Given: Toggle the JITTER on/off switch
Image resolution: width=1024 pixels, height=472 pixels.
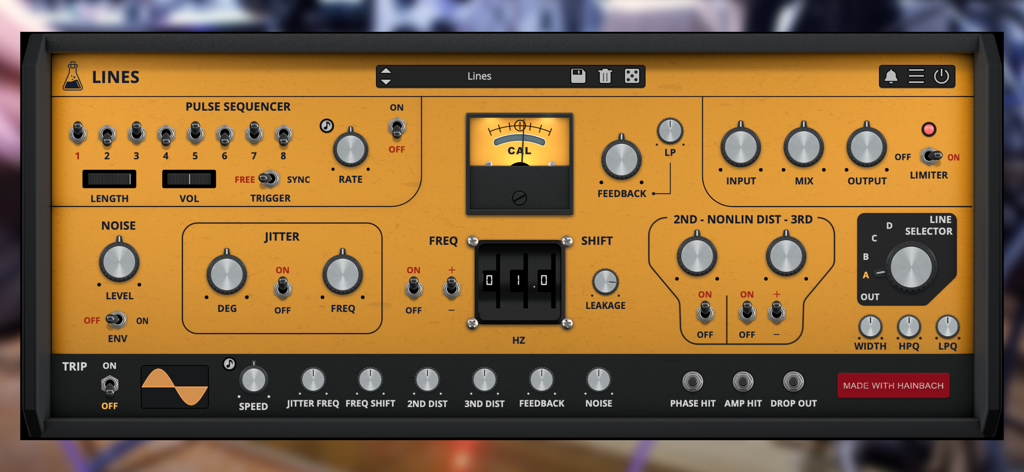Looking at the screenshot, I should pos(283,289).
